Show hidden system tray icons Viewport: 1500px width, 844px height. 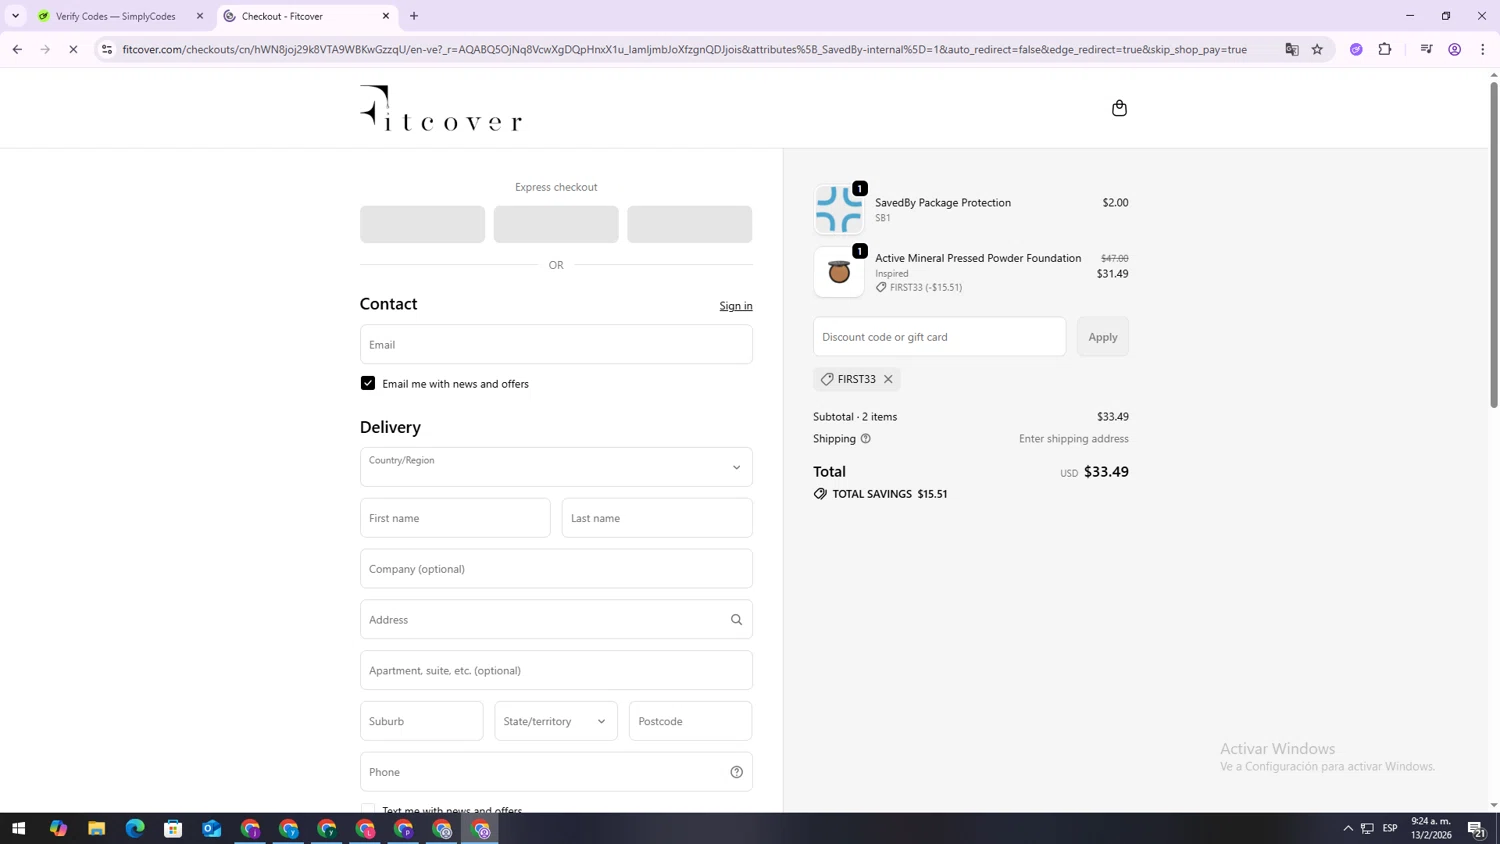tap(1348, 829)
